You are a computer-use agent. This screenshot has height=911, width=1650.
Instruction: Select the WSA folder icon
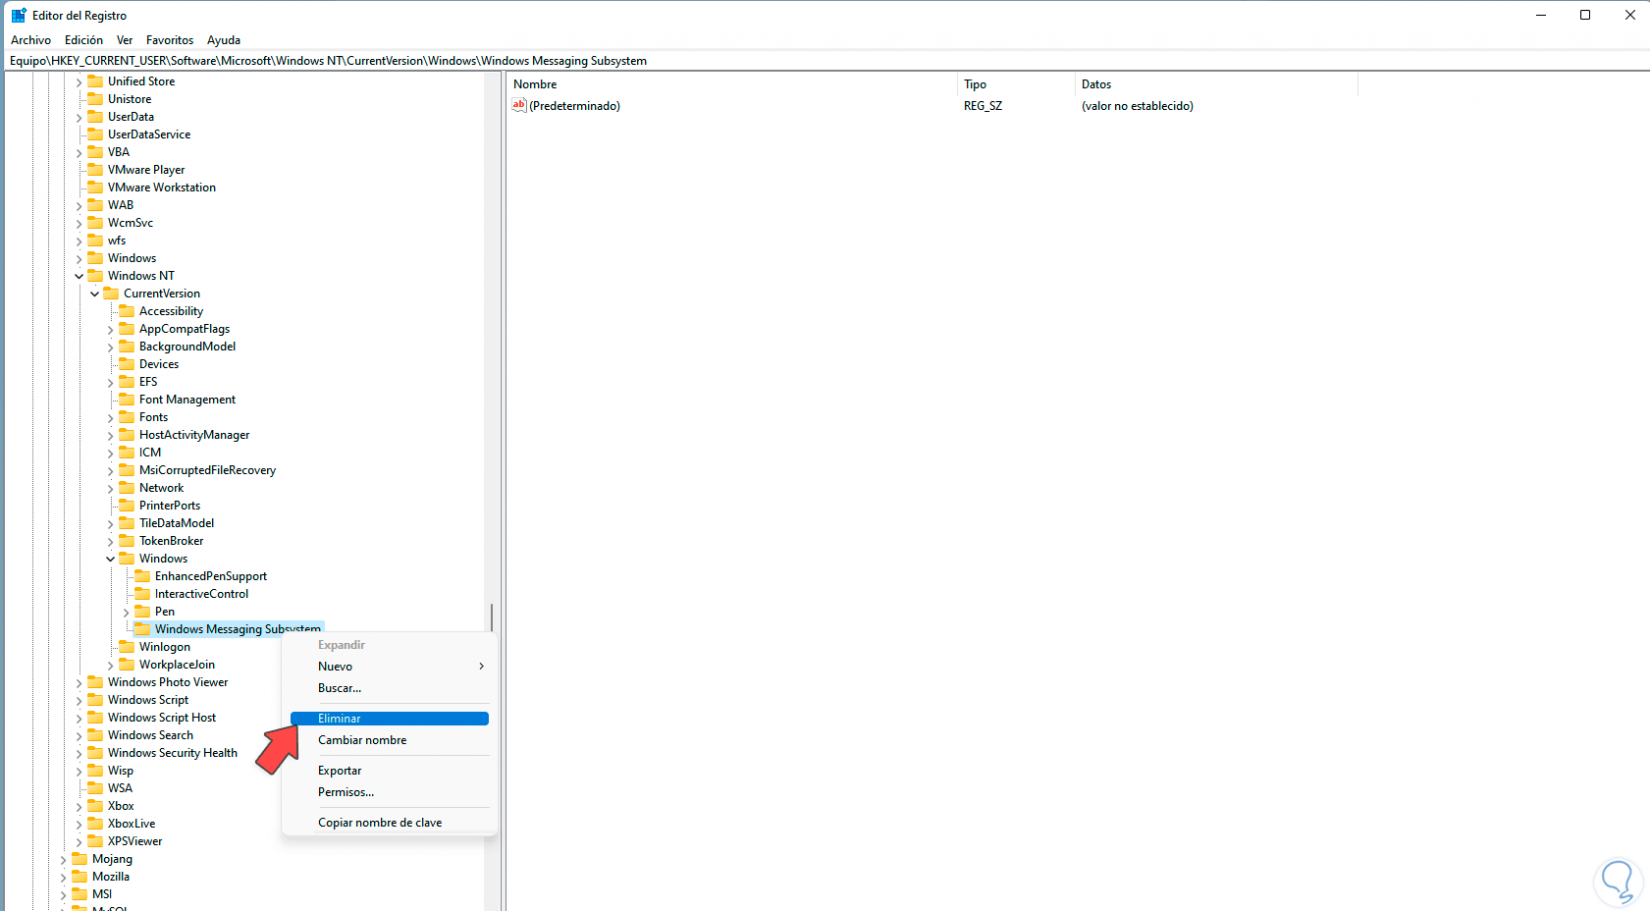coord(95,788)
